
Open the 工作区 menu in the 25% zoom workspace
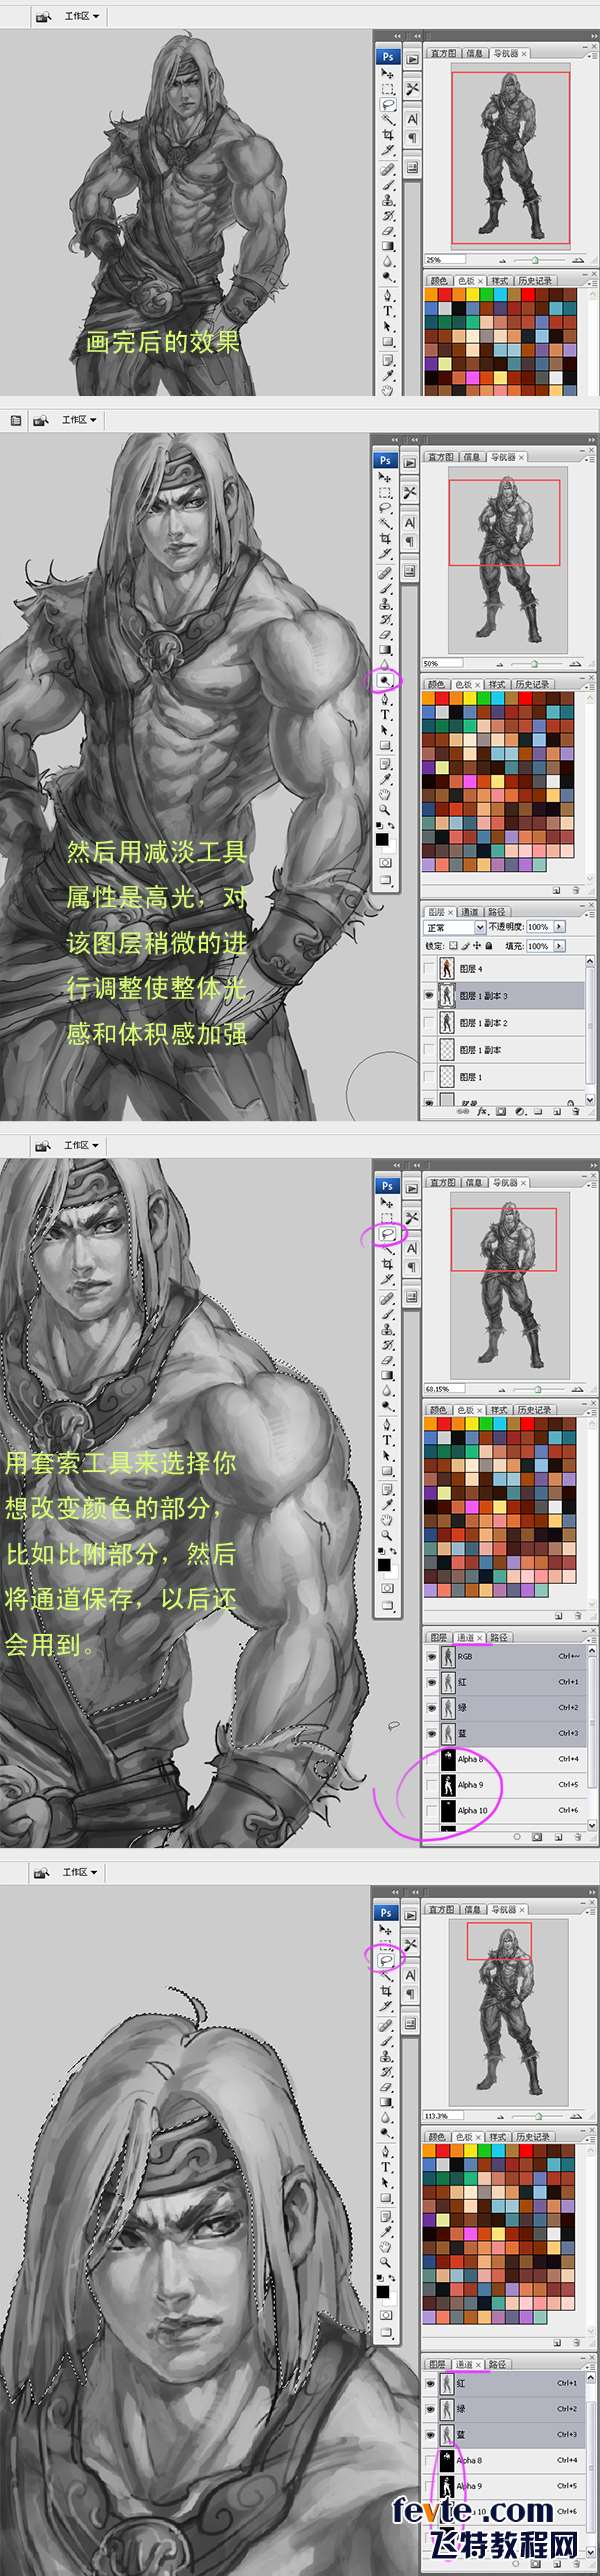(80, 17)
